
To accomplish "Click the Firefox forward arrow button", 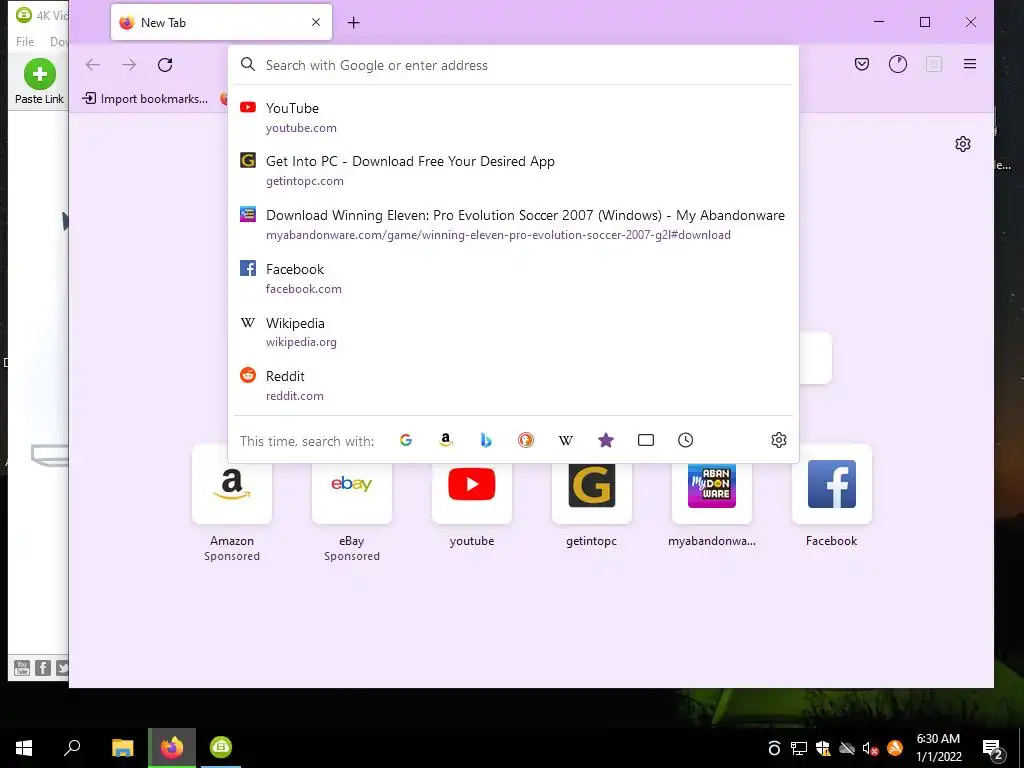I will coord(129,65).
